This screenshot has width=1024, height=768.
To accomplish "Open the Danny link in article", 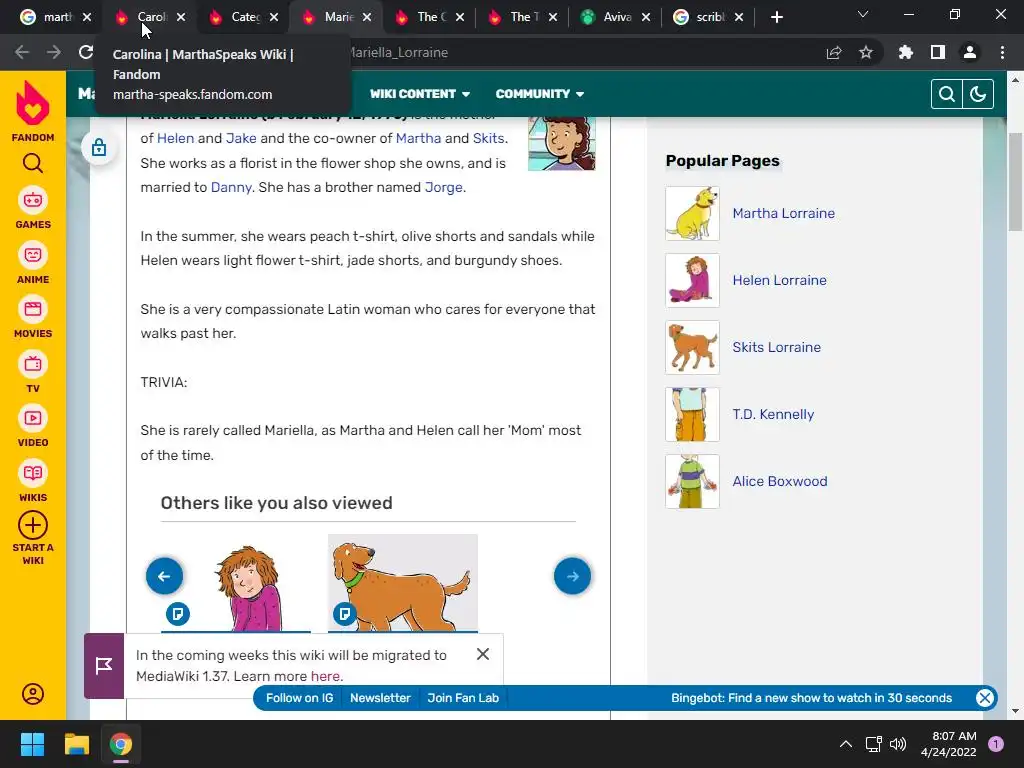I will point(231,187).
